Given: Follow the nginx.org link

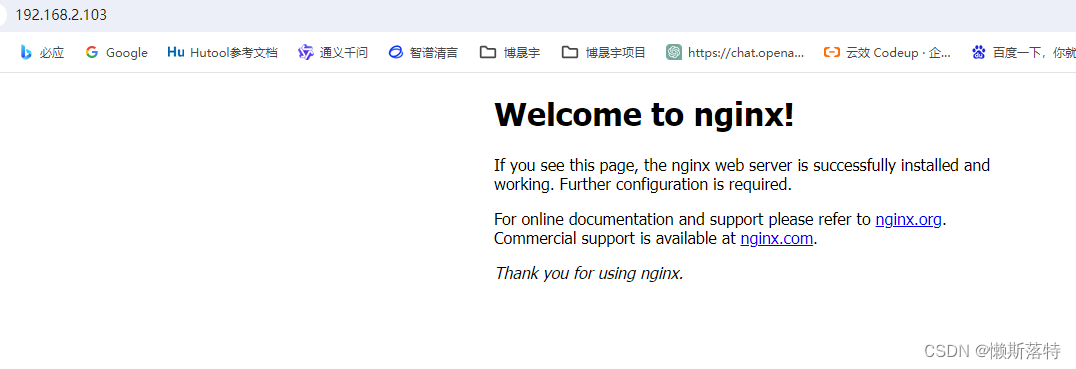Looking at the screenshot, I should click(x=909, y=220).
